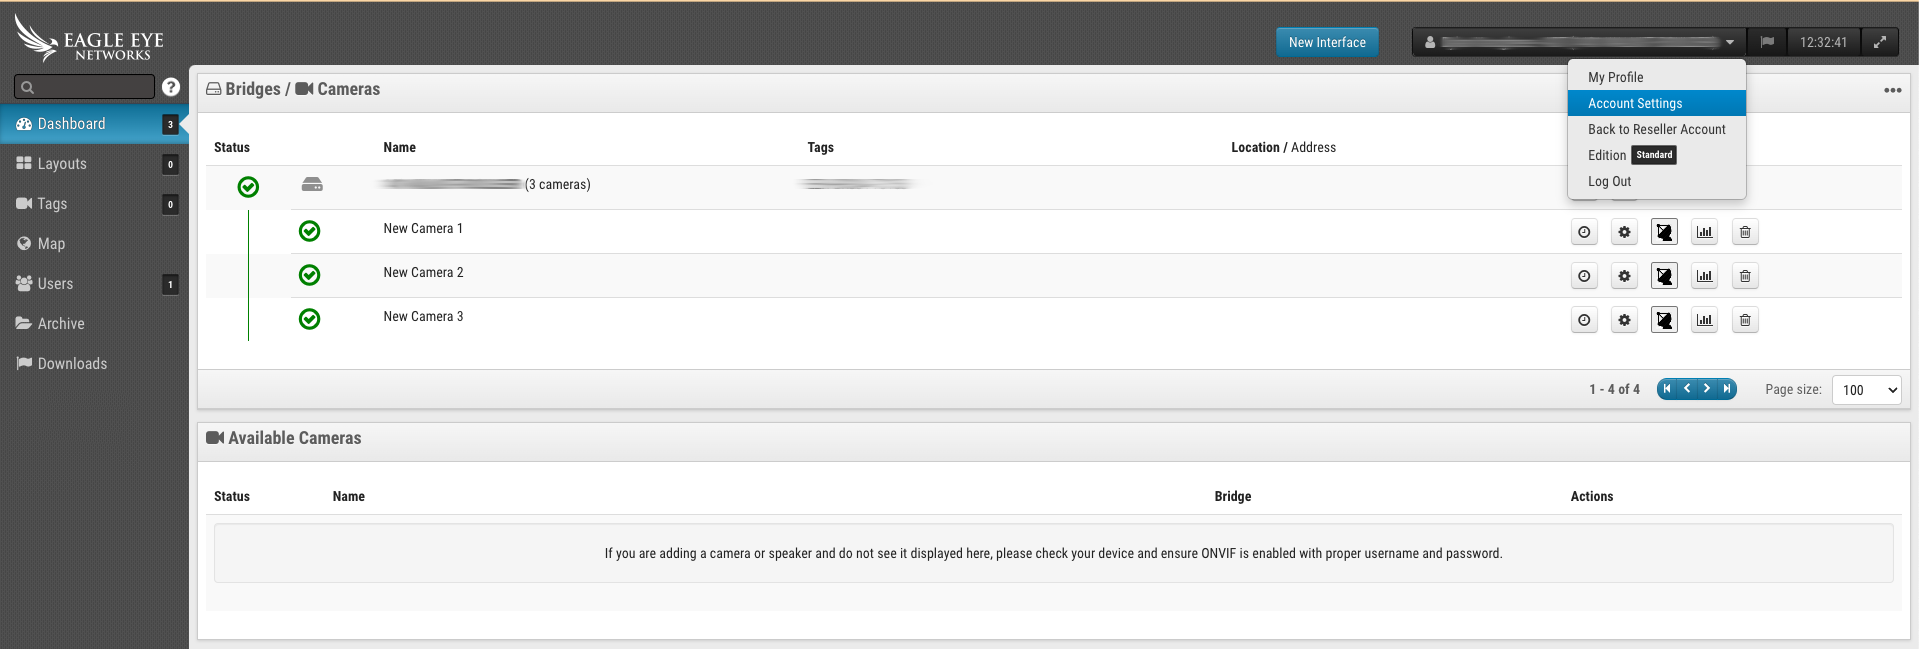Go to Tags in the sidebar
The image size is (1919, 649).
(x=94, y=204)
